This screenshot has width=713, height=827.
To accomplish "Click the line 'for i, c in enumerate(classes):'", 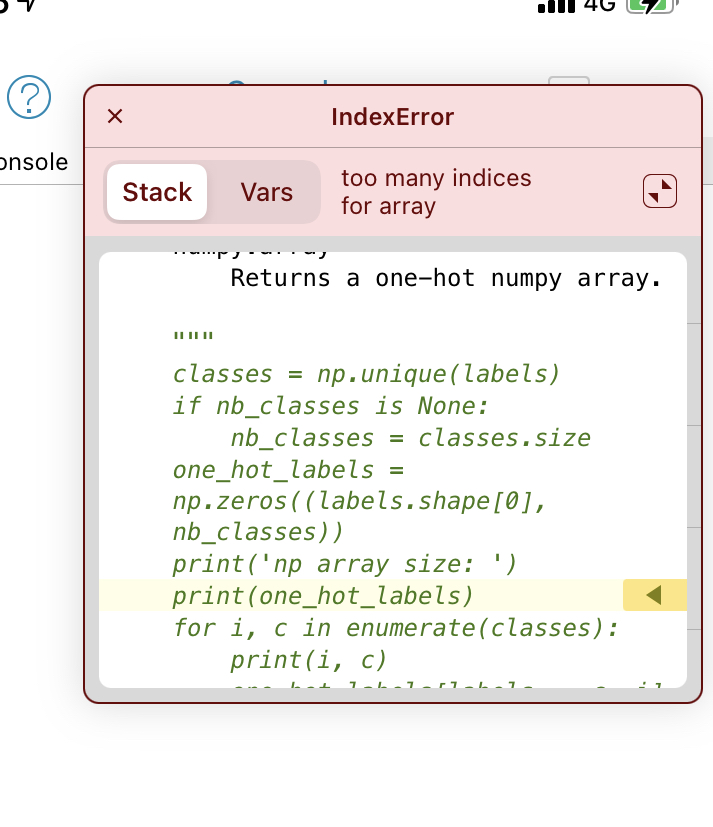I will (396, 628).
